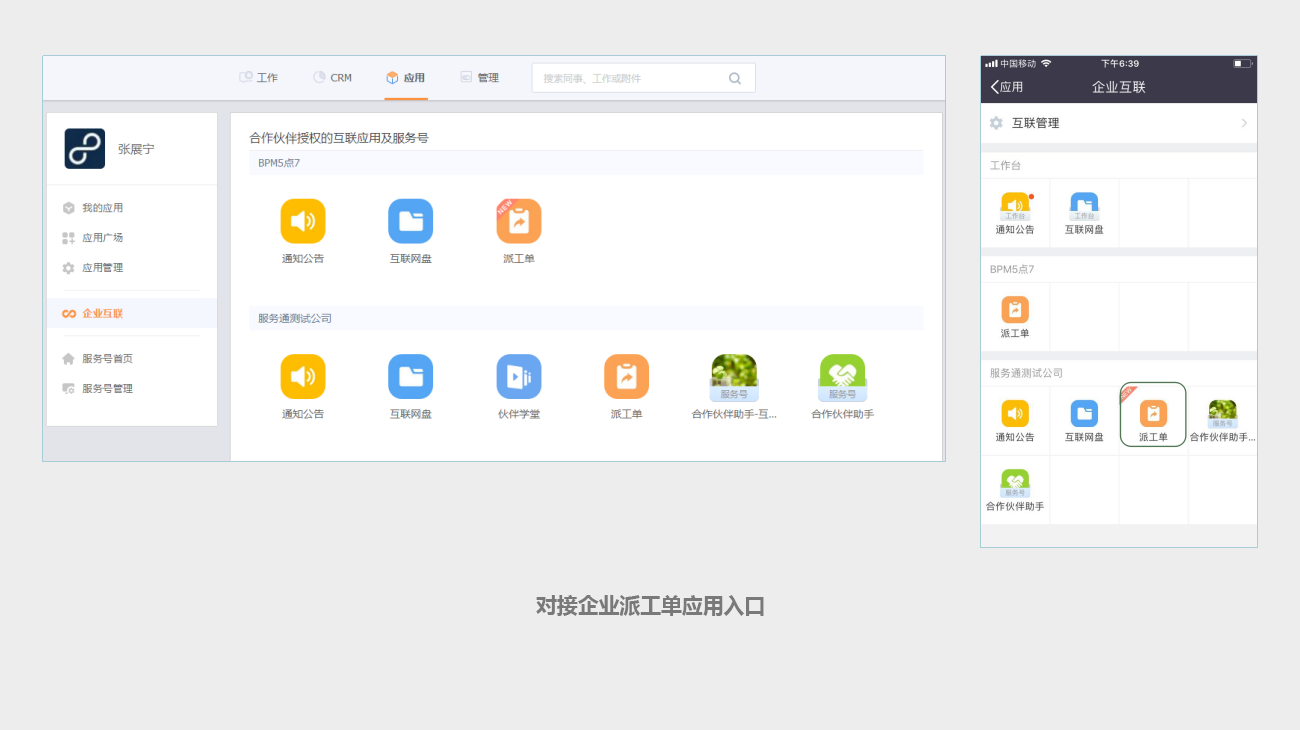Tap 通知公告 in phone 服务通测试公司 section

click(x=1015, y=421)
